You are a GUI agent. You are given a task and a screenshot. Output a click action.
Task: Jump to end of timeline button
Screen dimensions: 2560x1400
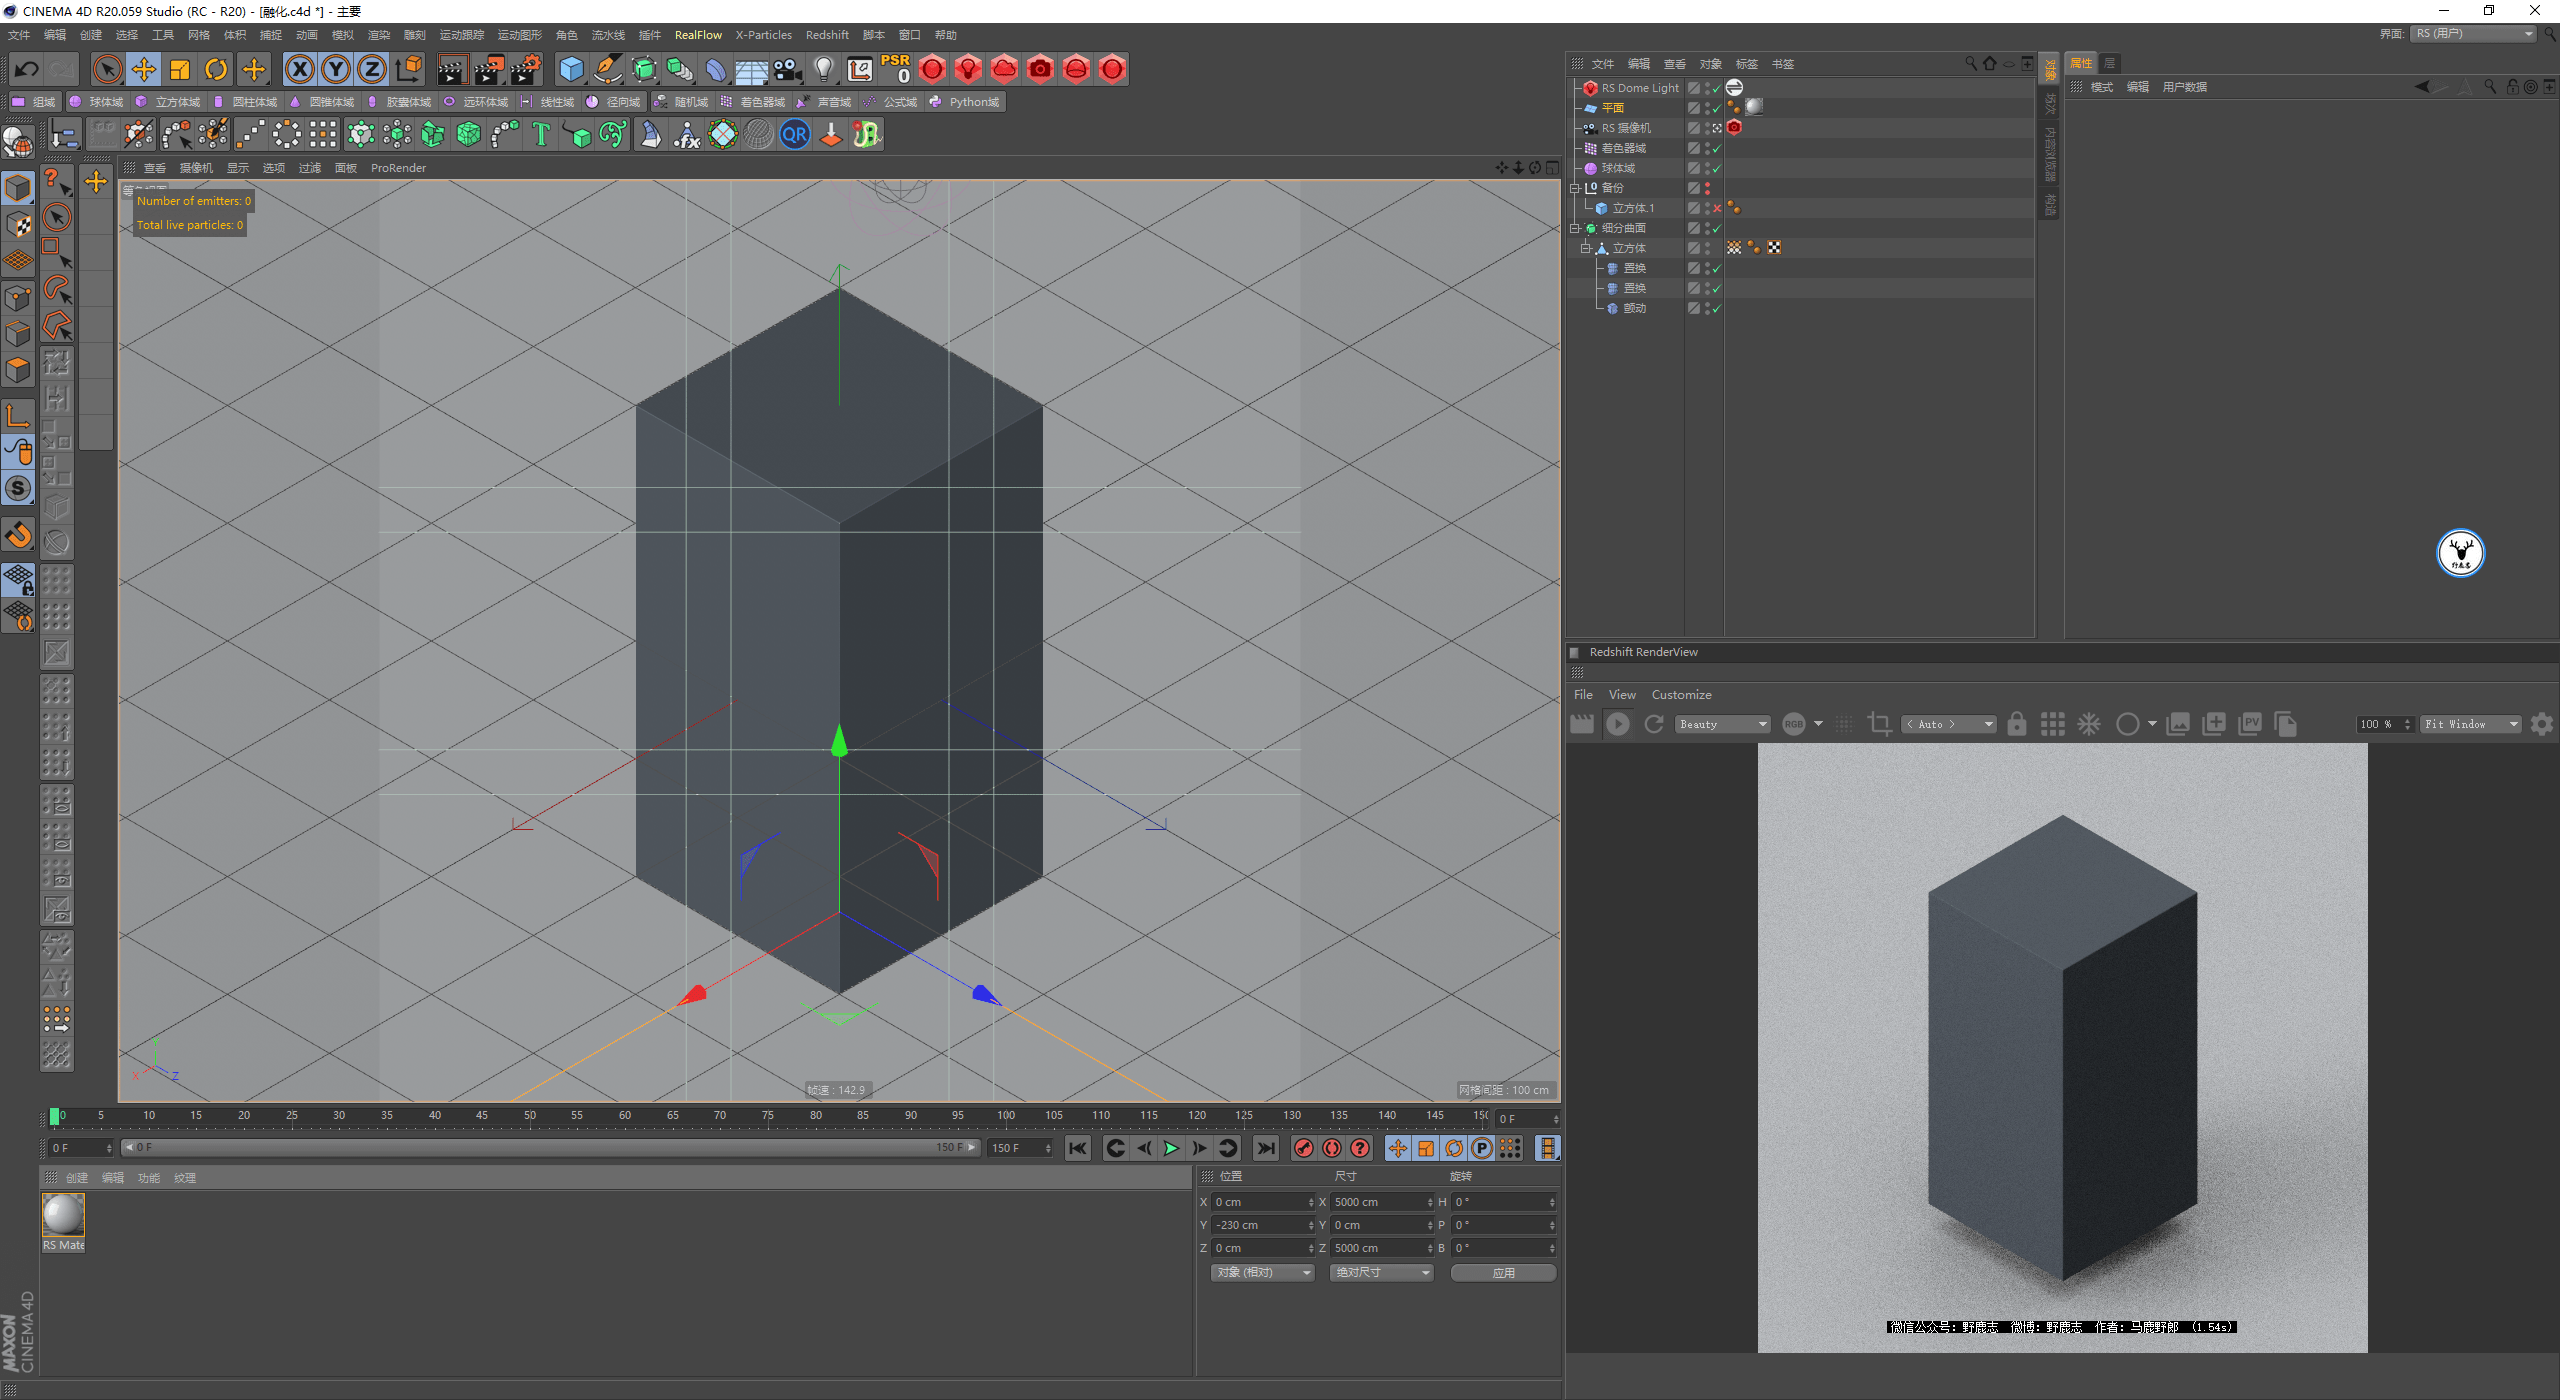point(1266,1148)
